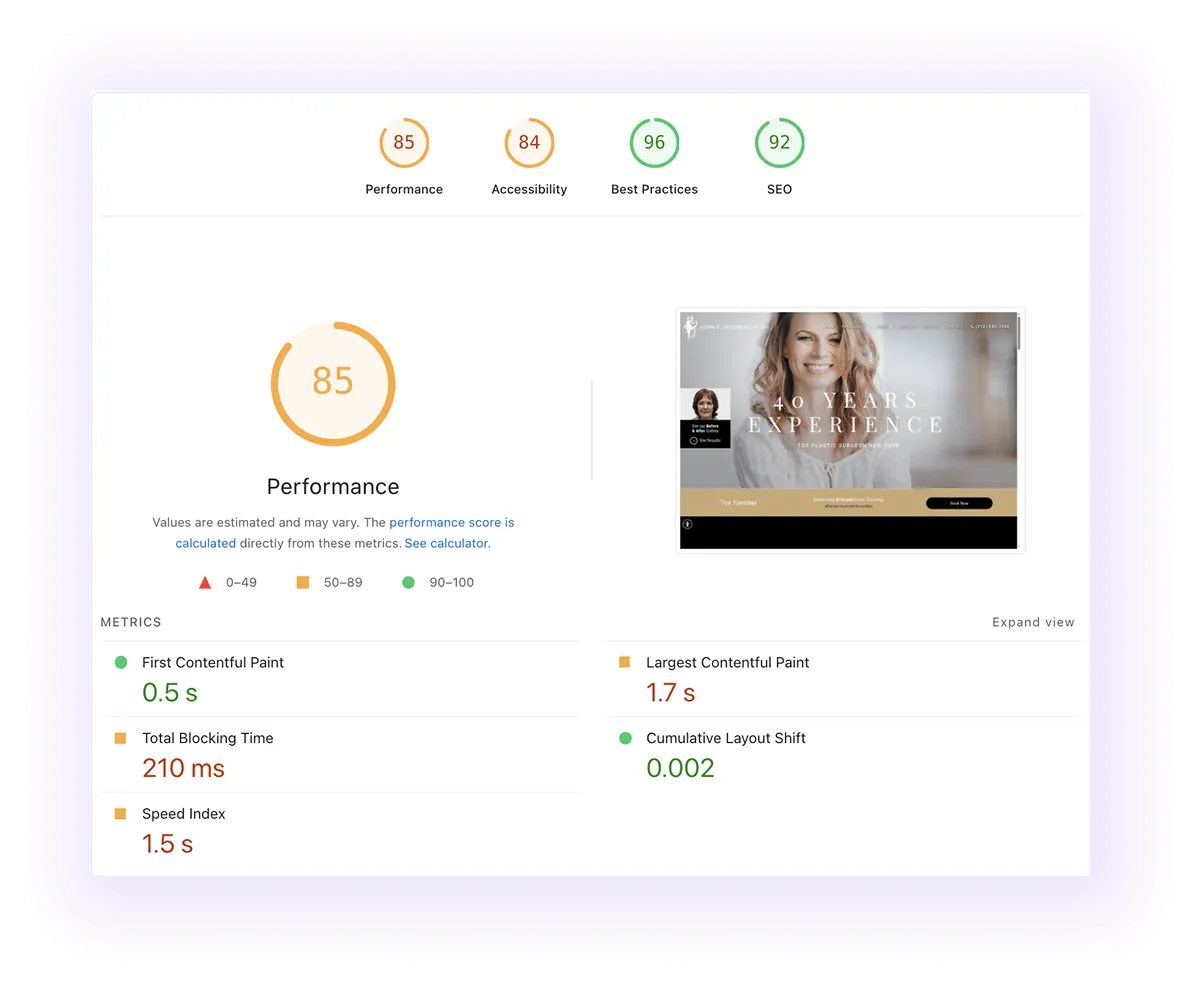The width and height of the screenshot is (1200, 986).
Task: Click the Accessibility score gauge showing 84
Action: (x=529, y=142)
